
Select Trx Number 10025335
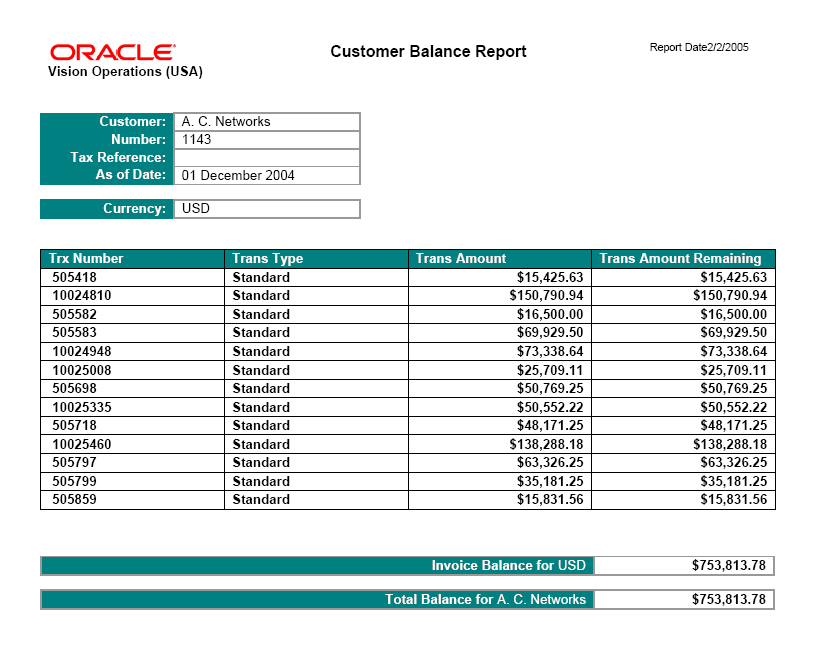coord(82,408)
